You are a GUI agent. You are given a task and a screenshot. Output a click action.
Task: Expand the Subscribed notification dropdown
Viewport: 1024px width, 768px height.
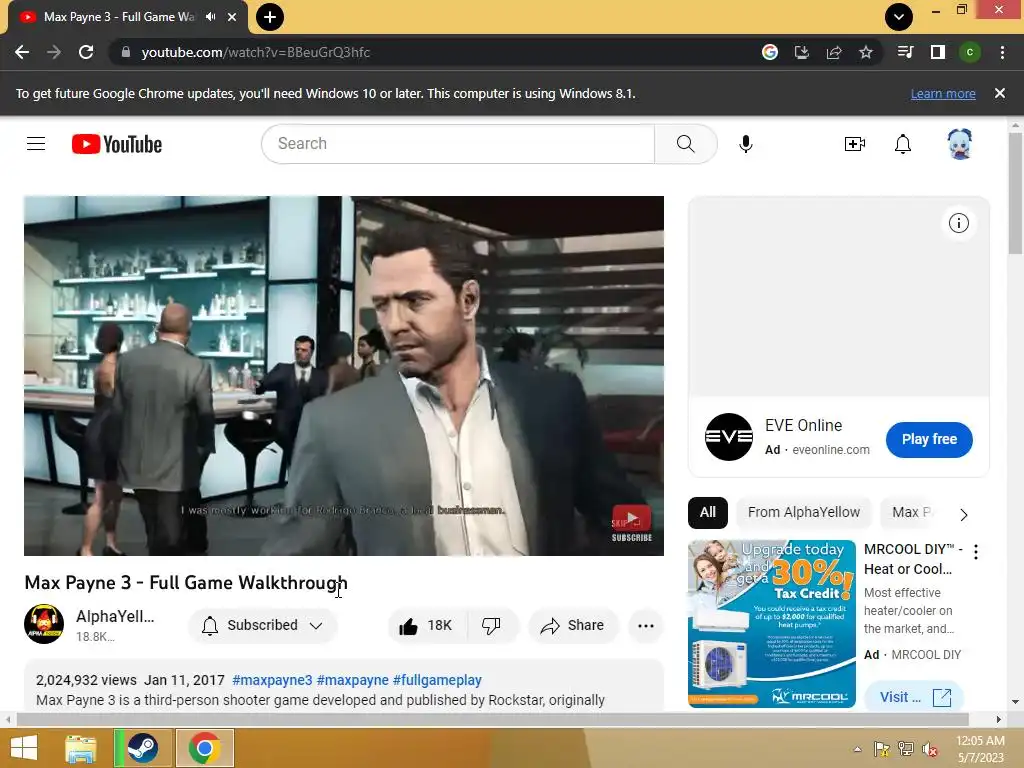pos(263,626)
